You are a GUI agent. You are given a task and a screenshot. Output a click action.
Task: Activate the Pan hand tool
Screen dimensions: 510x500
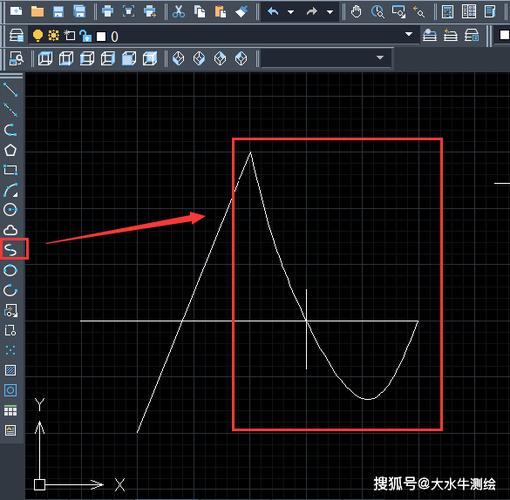356,12
